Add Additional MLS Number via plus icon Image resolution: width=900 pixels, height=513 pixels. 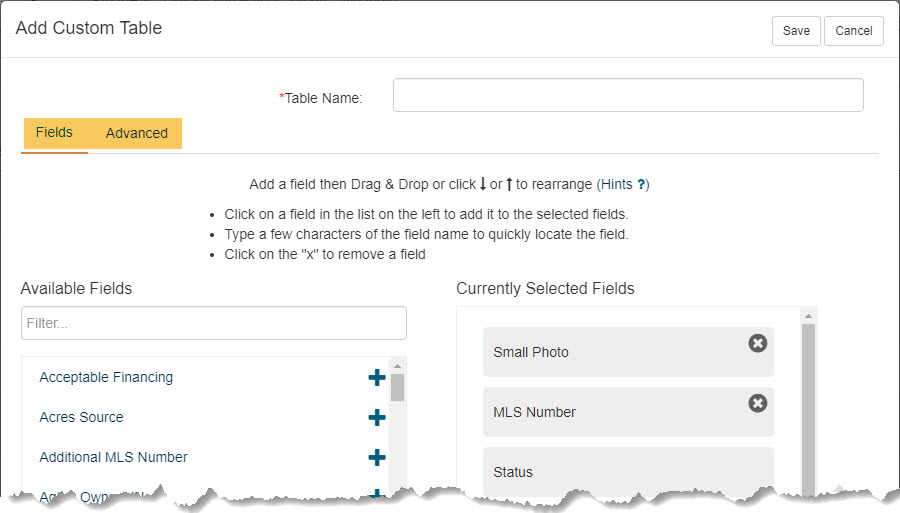pos(377,457)
